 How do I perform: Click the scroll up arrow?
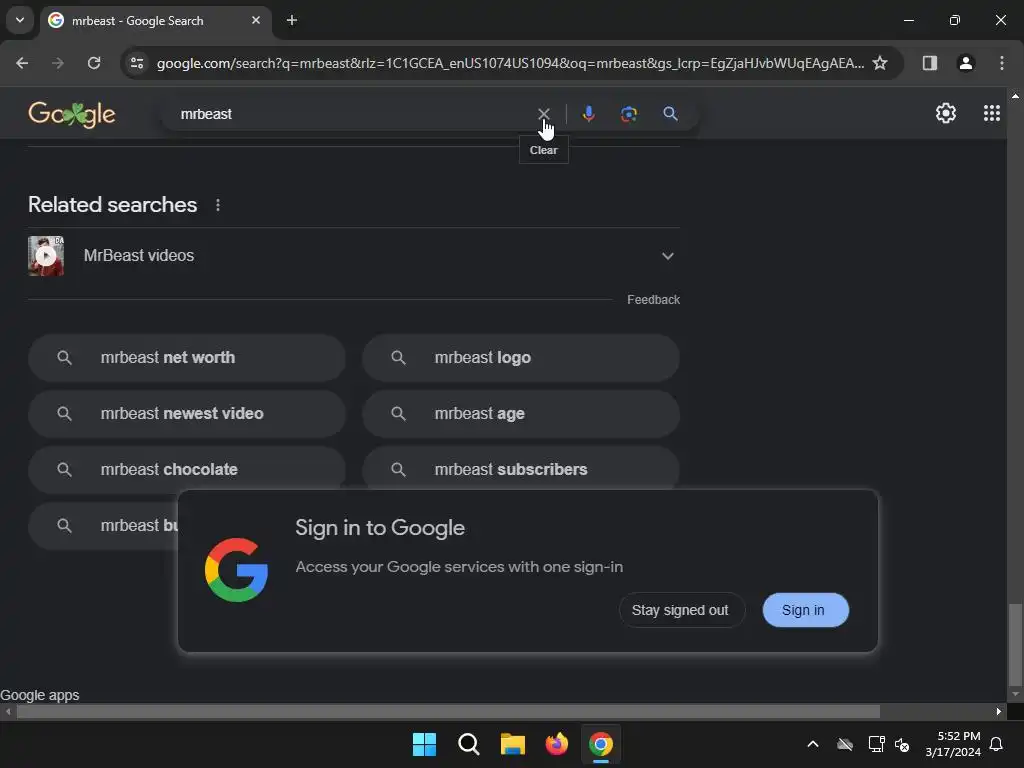1015,95
